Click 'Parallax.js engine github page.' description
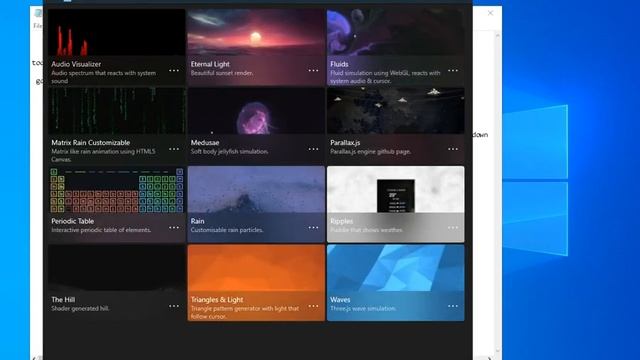 point(370,151)
